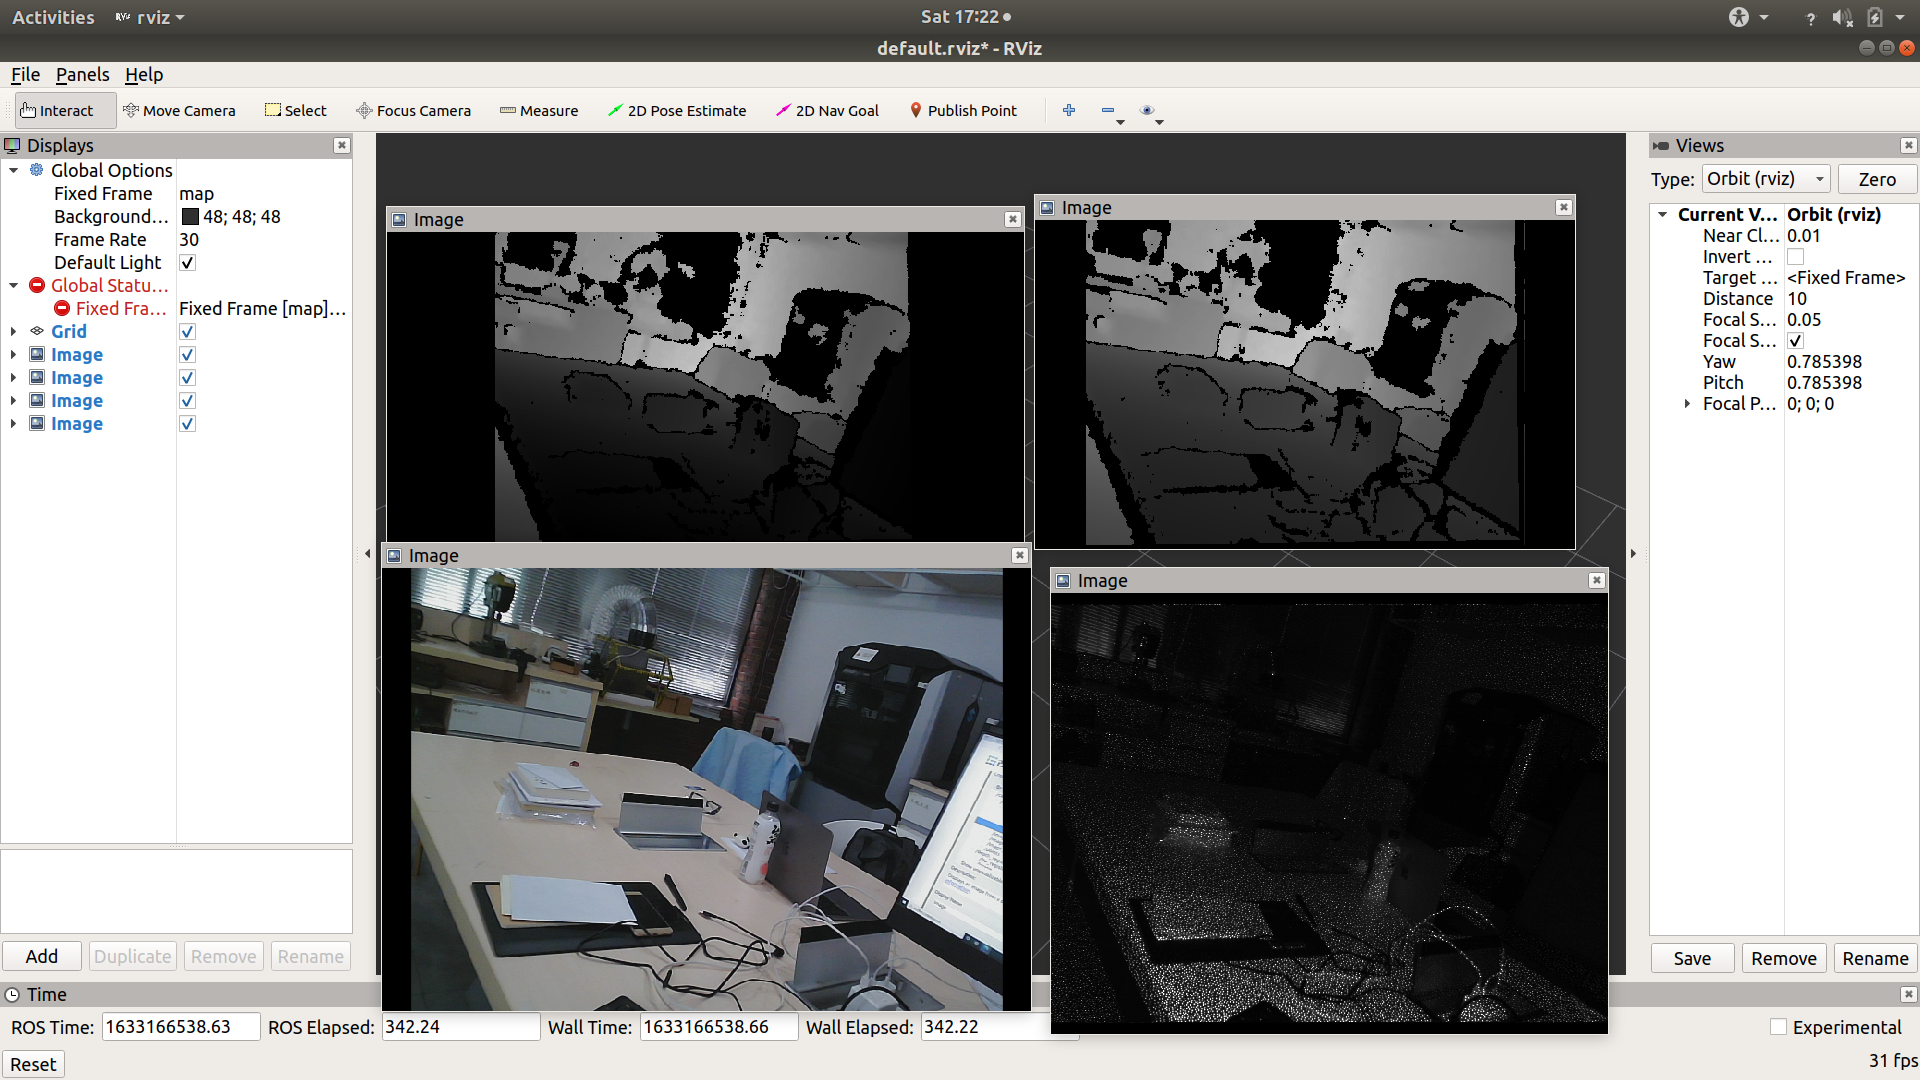Toggle the Focal Shape Fixed Size checkbox
The width and height of the screenshot is (1920, 1080).
point(1795,342)
